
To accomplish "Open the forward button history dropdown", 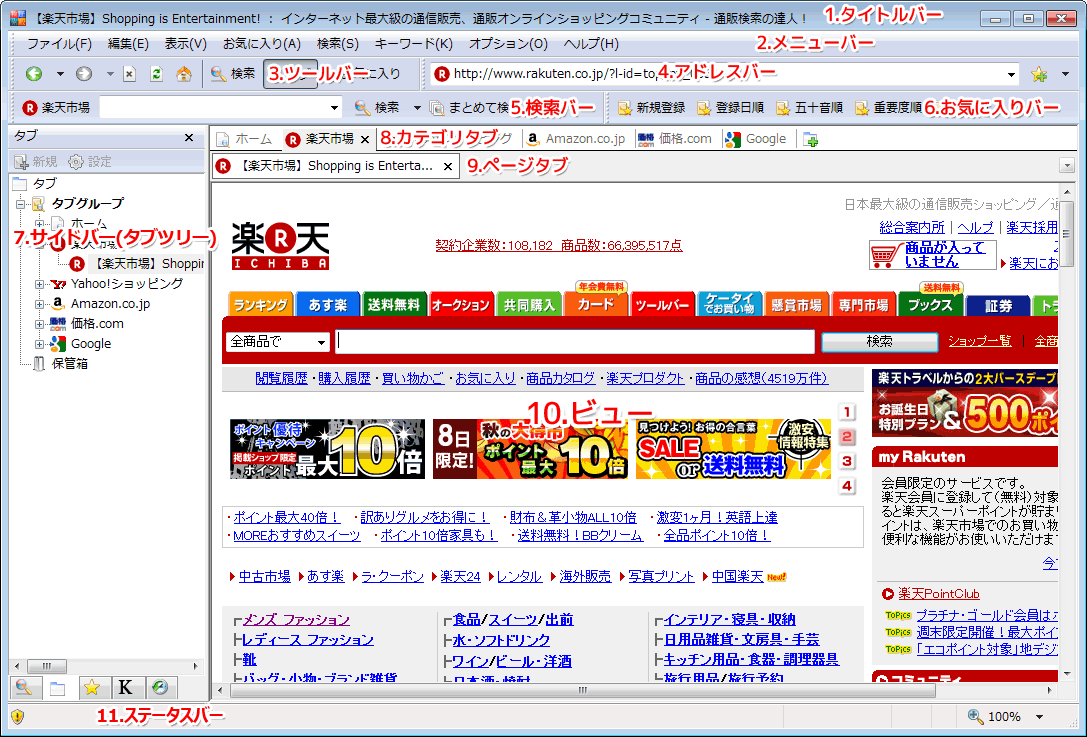I will pos(110,73).
